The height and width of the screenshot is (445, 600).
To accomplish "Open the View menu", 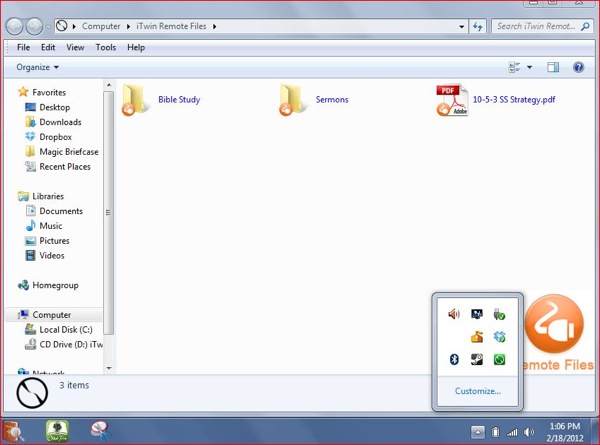I will pos(75,47).
